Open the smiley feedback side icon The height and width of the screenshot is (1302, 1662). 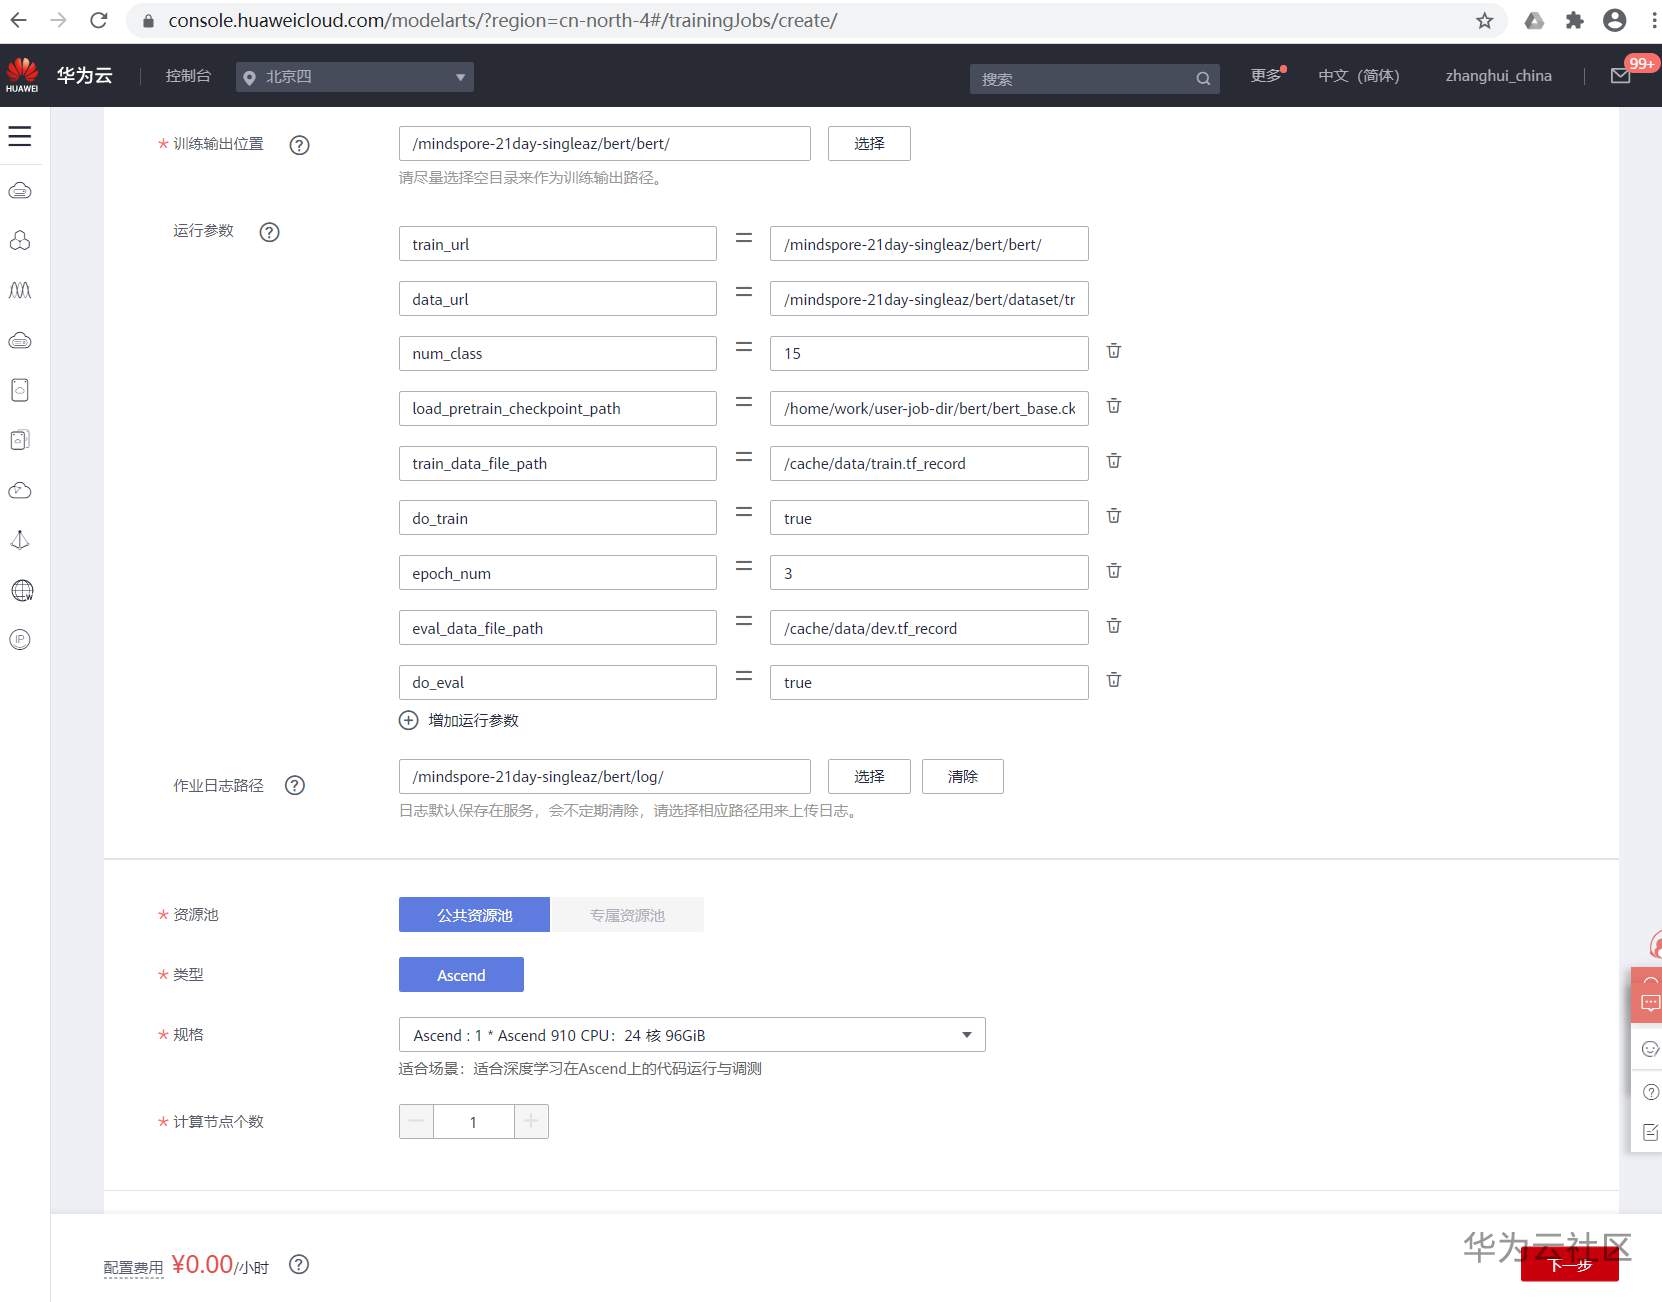pos(1650,1049)
